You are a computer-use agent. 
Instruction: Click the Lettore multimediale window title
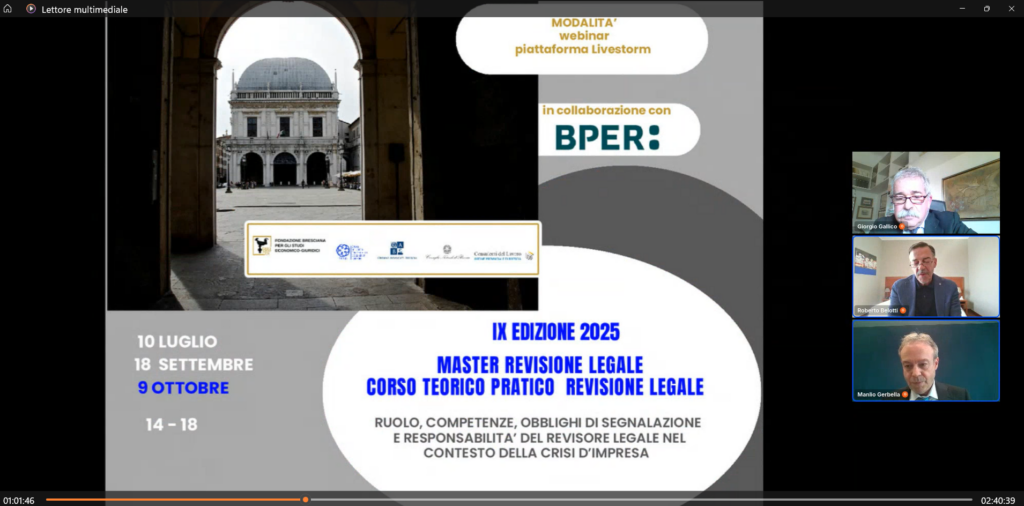(x=85, y=9)
